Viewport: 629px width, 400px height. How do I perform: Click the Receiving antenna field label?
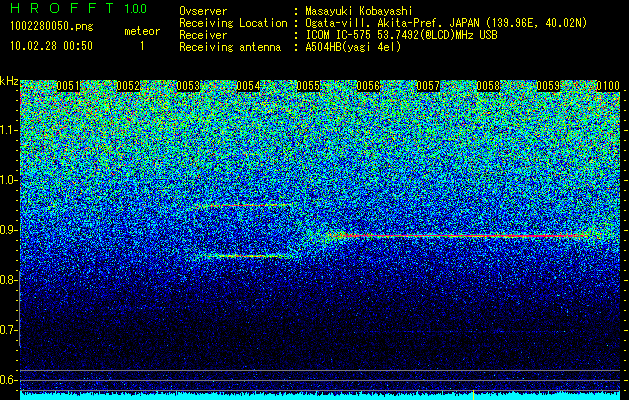[x=230, y=47]
